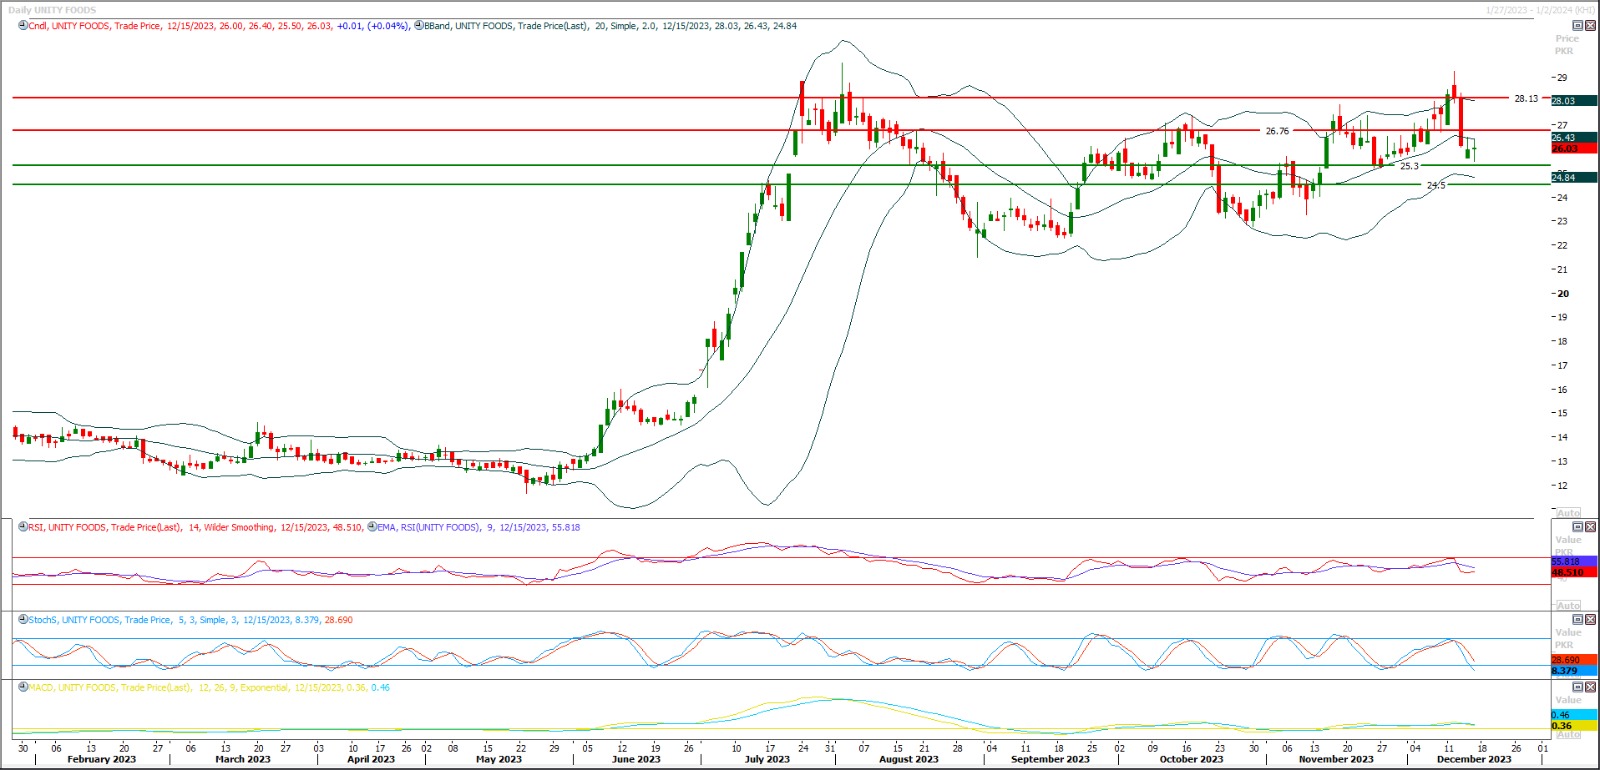Toggle Auto scaling at the RSI panel bottom
This screenshot has height=770, width=1600.
1569,606
